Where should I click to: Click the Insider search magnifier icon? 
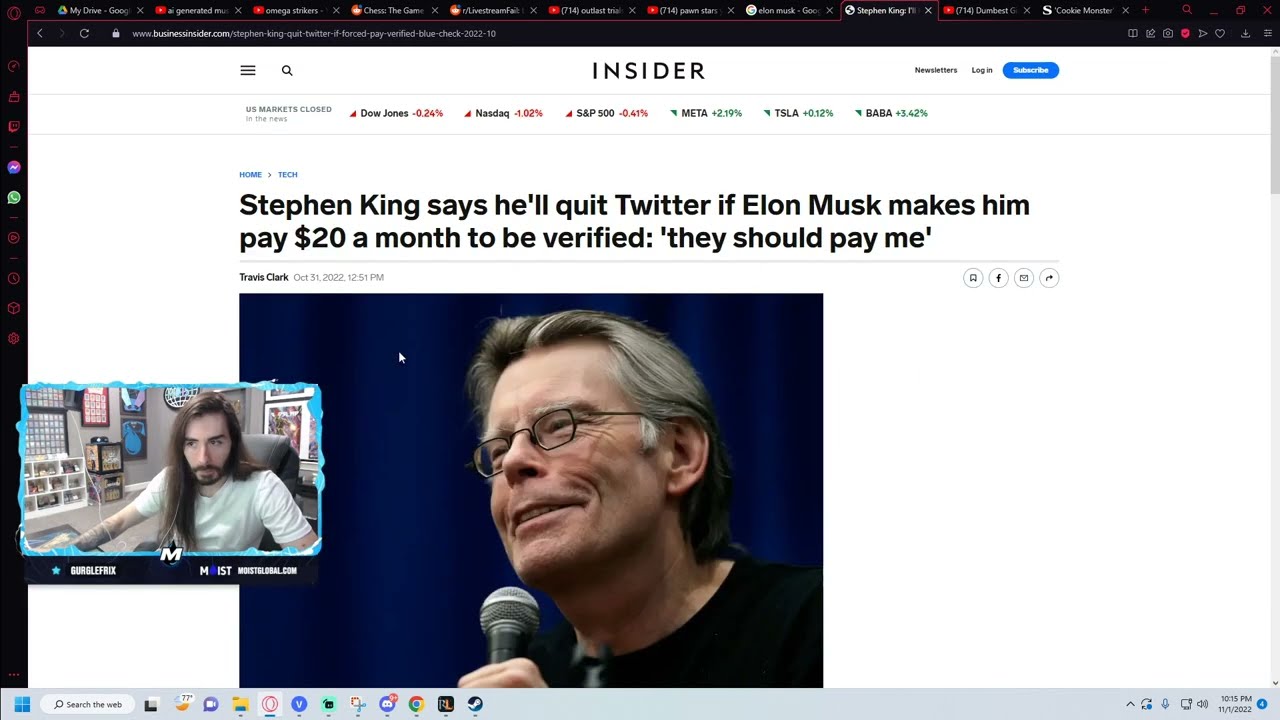click(287, 70)
